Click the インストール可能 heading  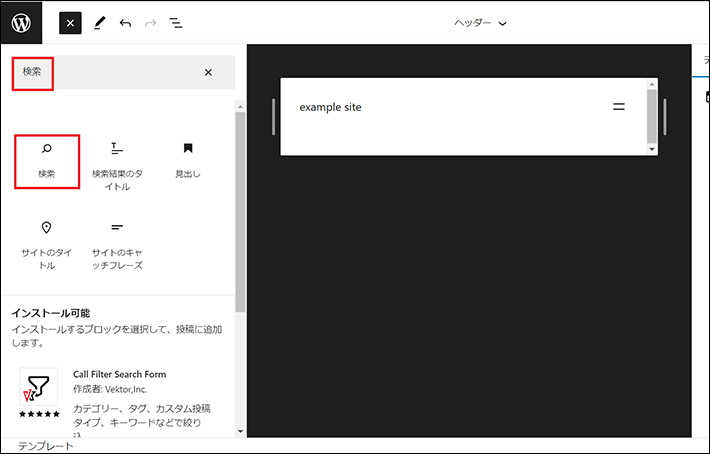pos(51,313)
